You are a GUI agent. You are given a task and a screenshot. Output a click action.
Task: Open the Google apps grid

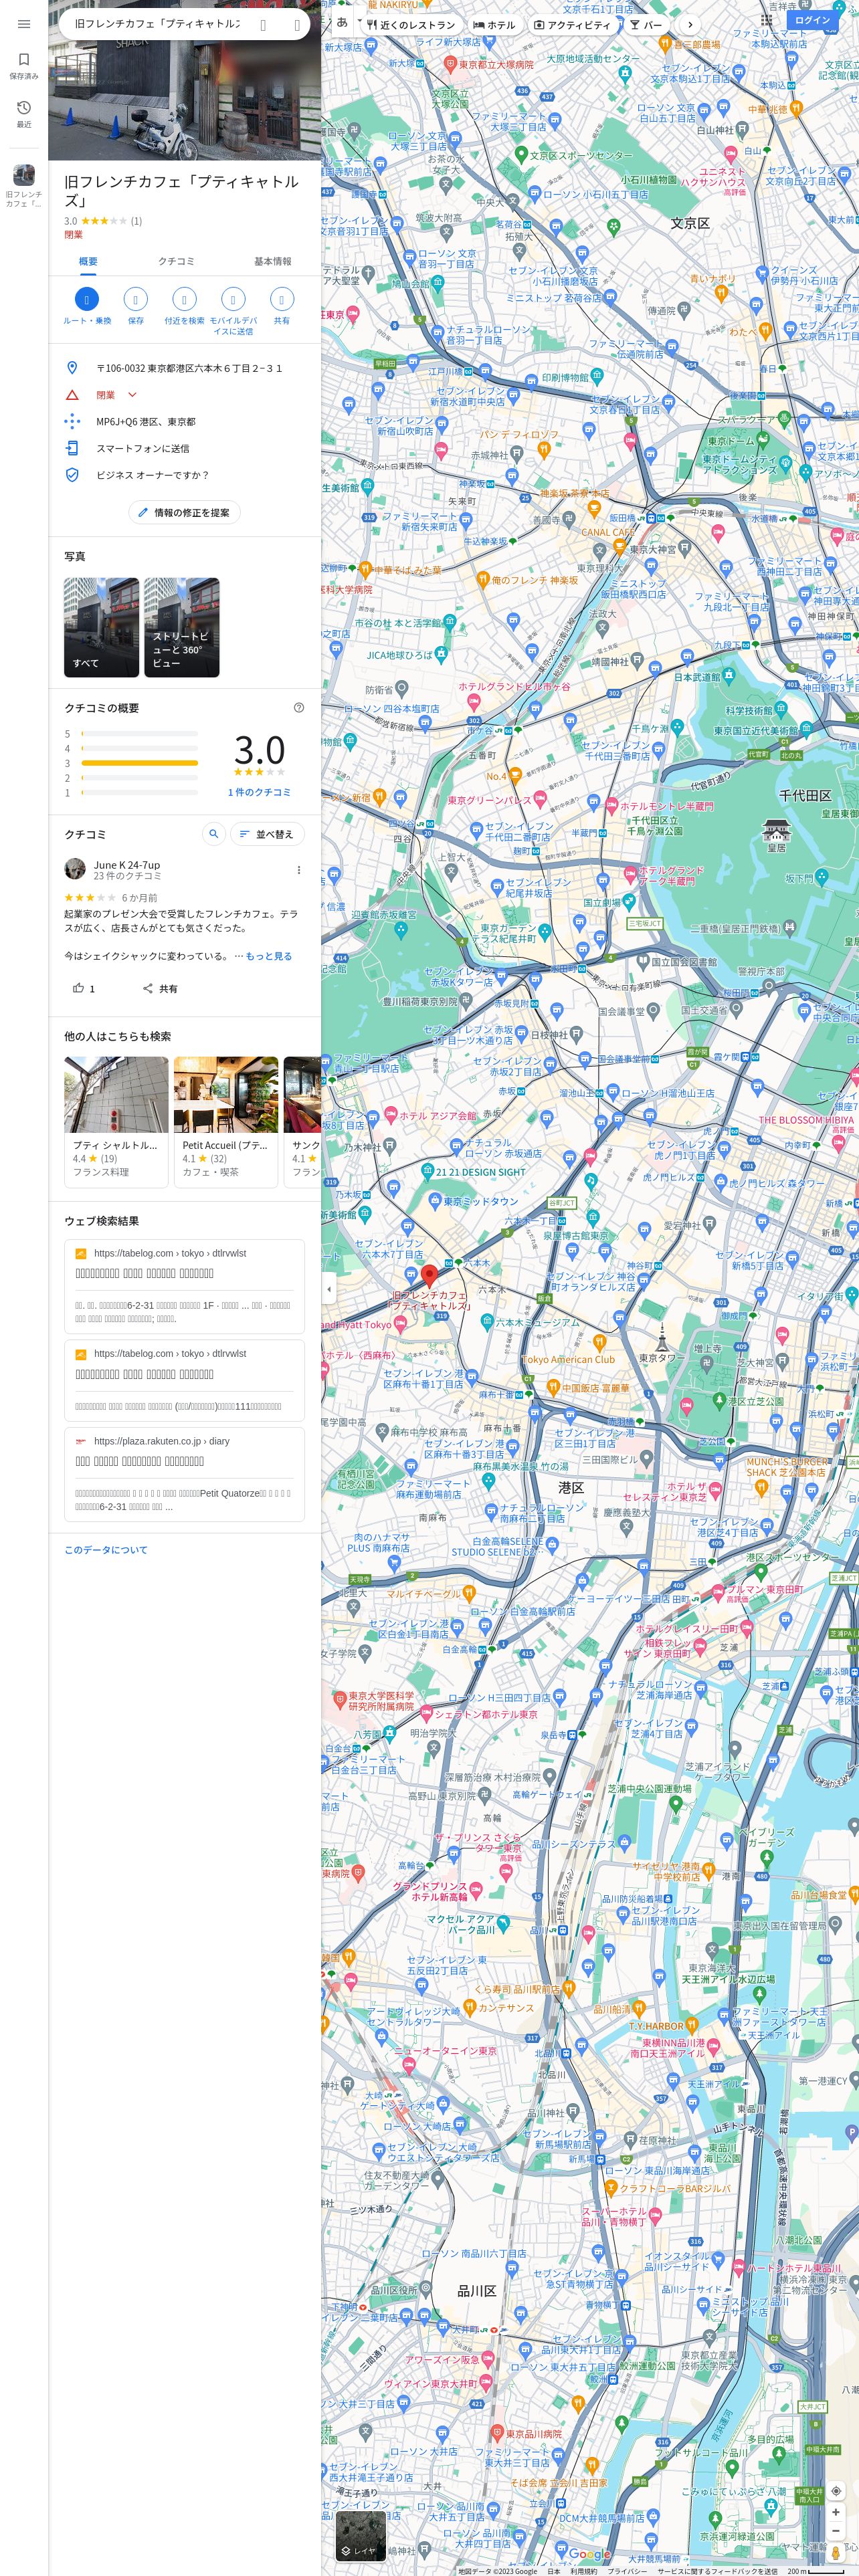(x=766, y=20)
